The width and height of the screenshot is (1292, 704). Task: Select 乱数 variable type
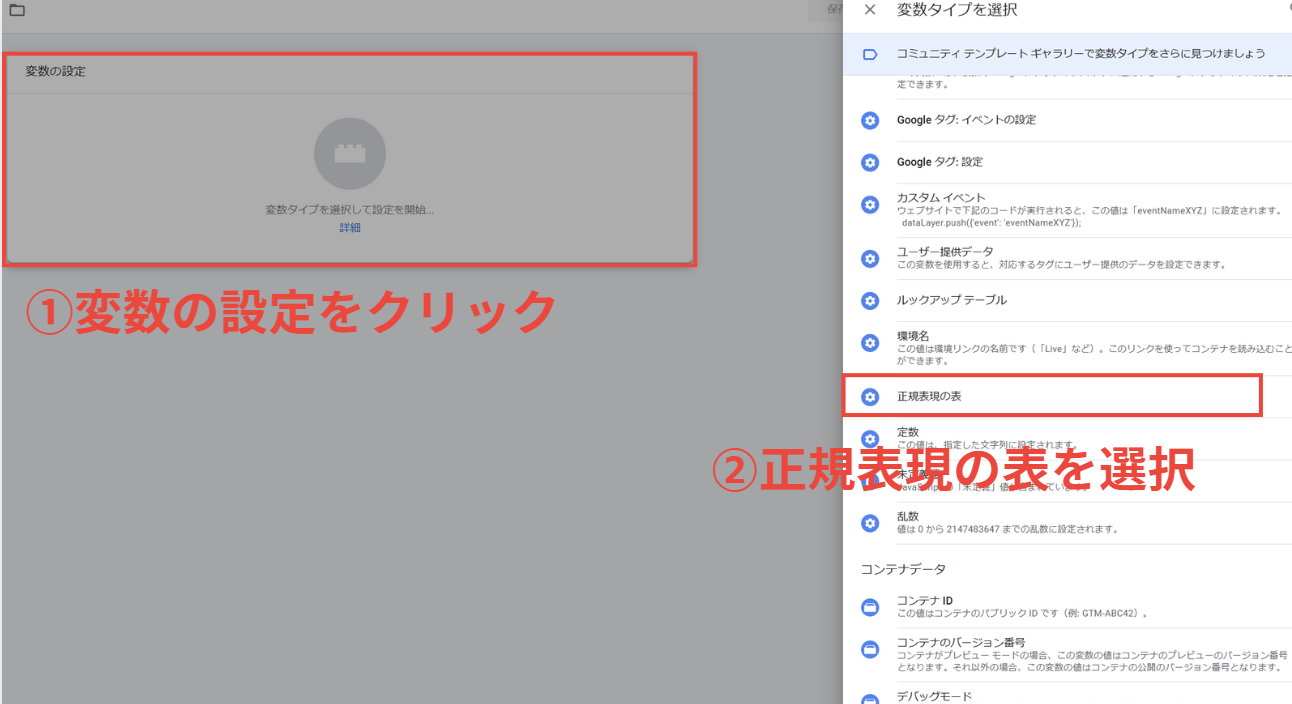tap(1067, 522)
